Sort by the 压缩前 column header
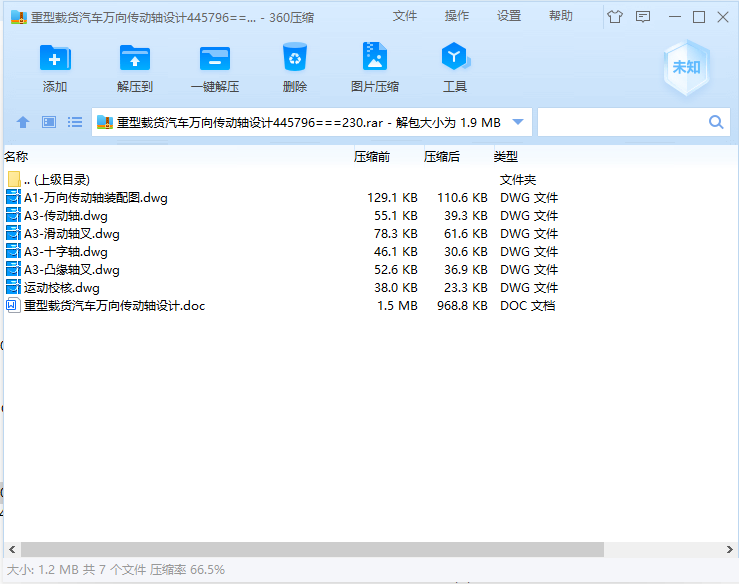 click(372, 156)
